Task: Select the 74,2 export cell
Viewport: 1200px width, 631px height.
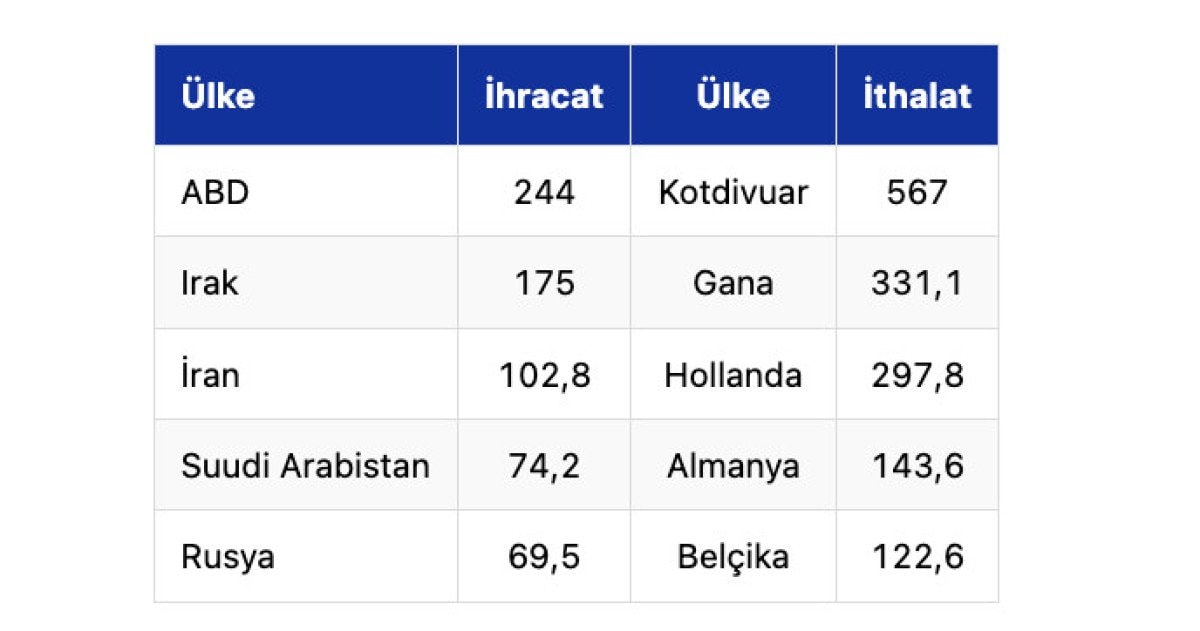Action: [x=544, y=466]
